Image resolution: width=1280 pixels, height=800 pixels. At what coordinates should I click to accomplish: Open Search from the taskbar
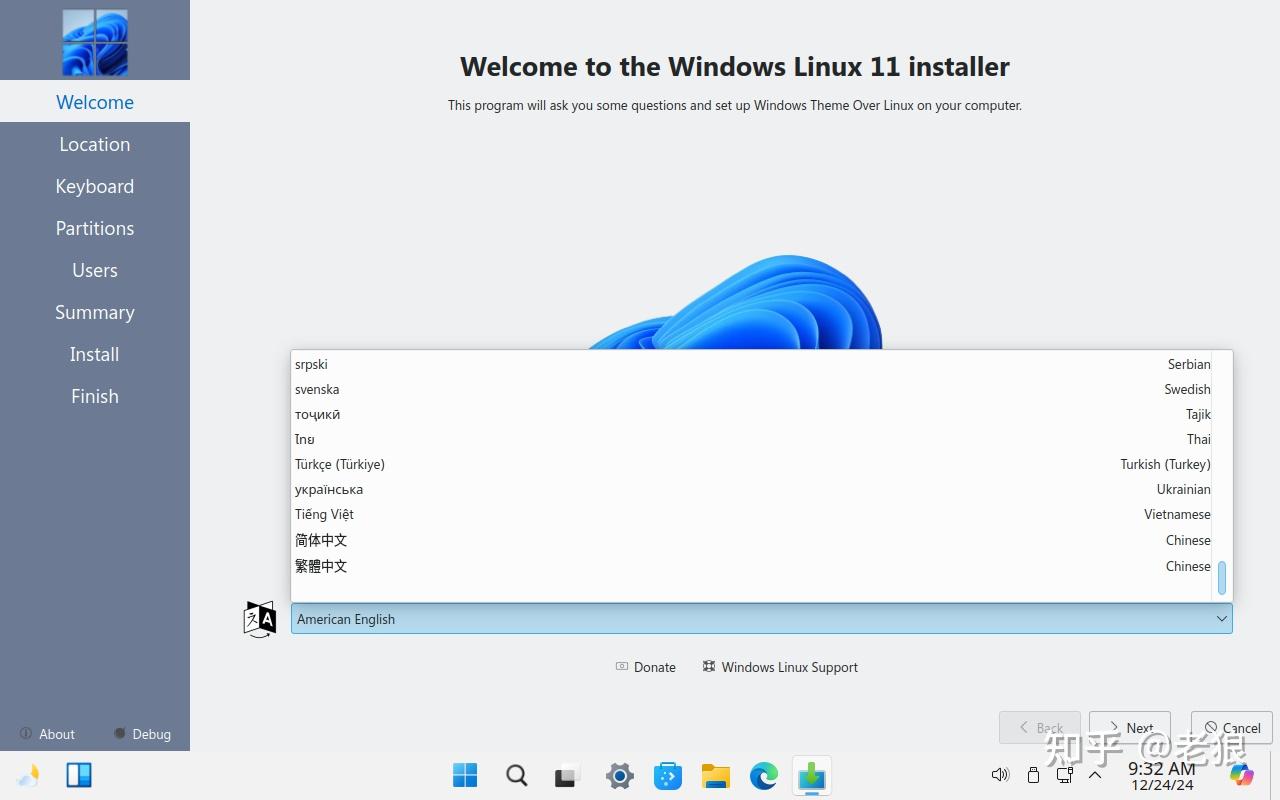[x=516, y=775]
